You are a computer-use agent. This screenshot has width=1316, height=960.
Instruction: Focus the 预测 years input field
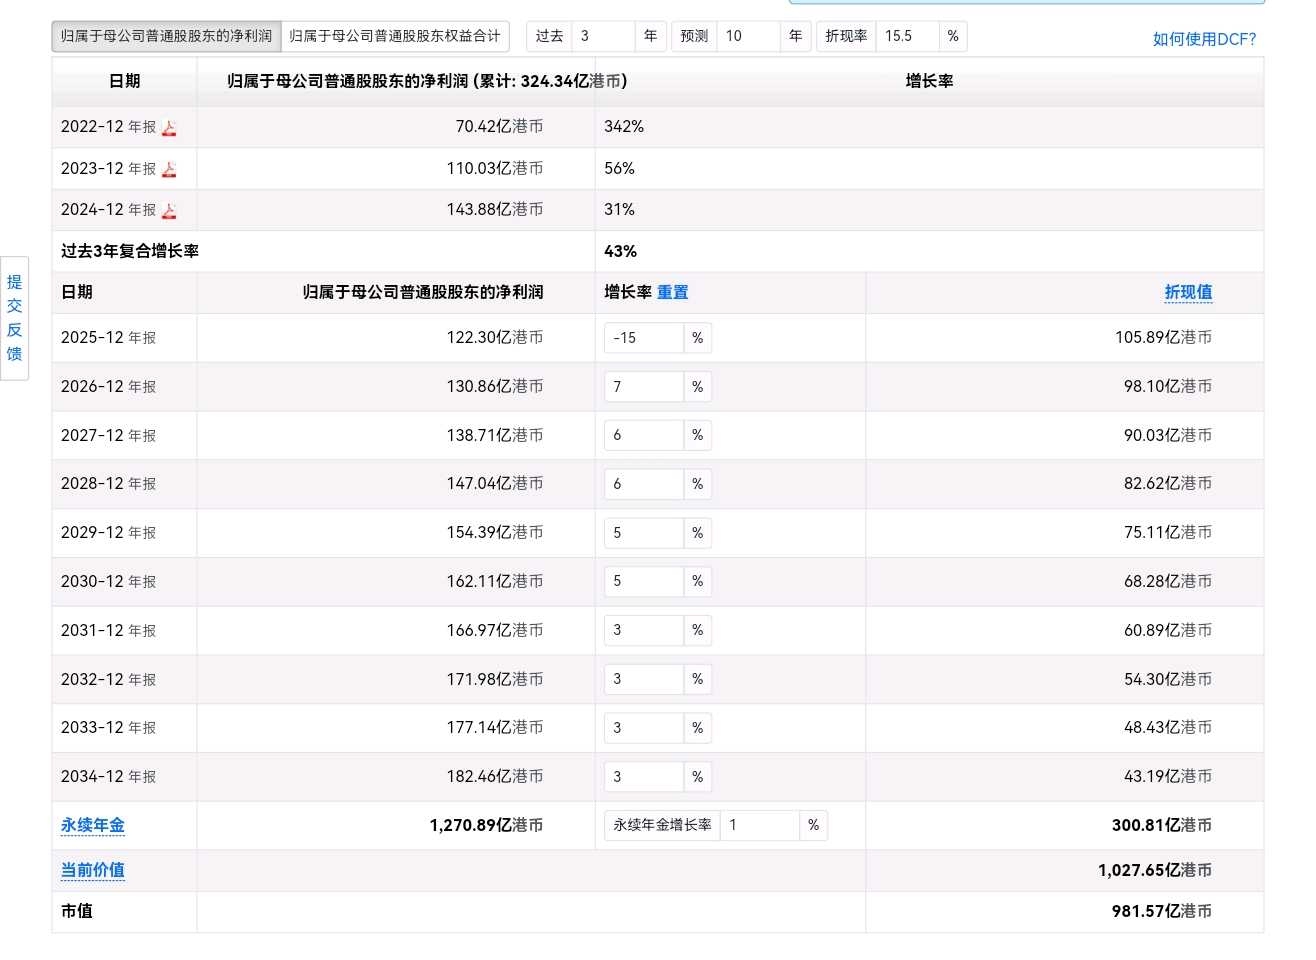pos(748,36)
